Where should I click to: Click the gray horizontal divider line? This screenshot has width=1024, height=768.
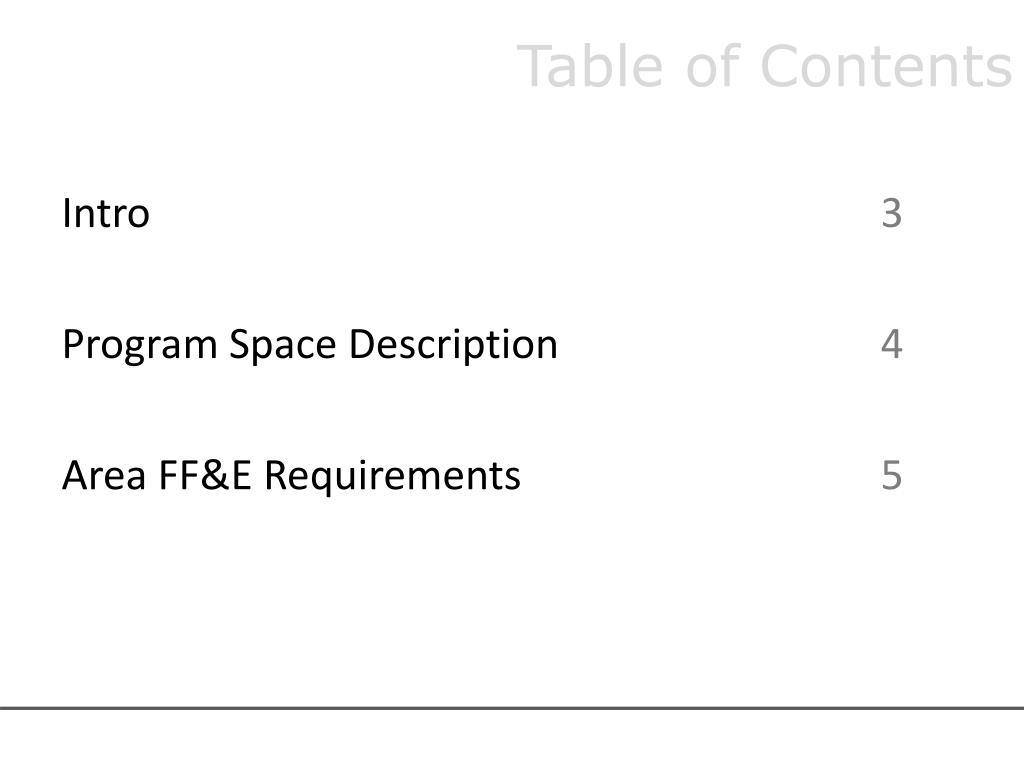(x=512, y=707)
